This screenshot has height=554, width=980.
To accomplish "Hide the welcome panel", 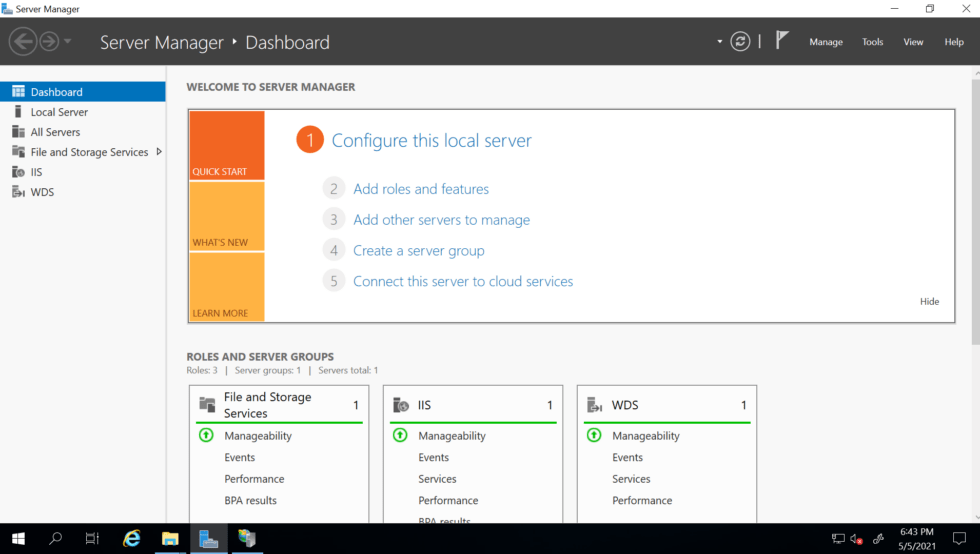I will point(929,301).
